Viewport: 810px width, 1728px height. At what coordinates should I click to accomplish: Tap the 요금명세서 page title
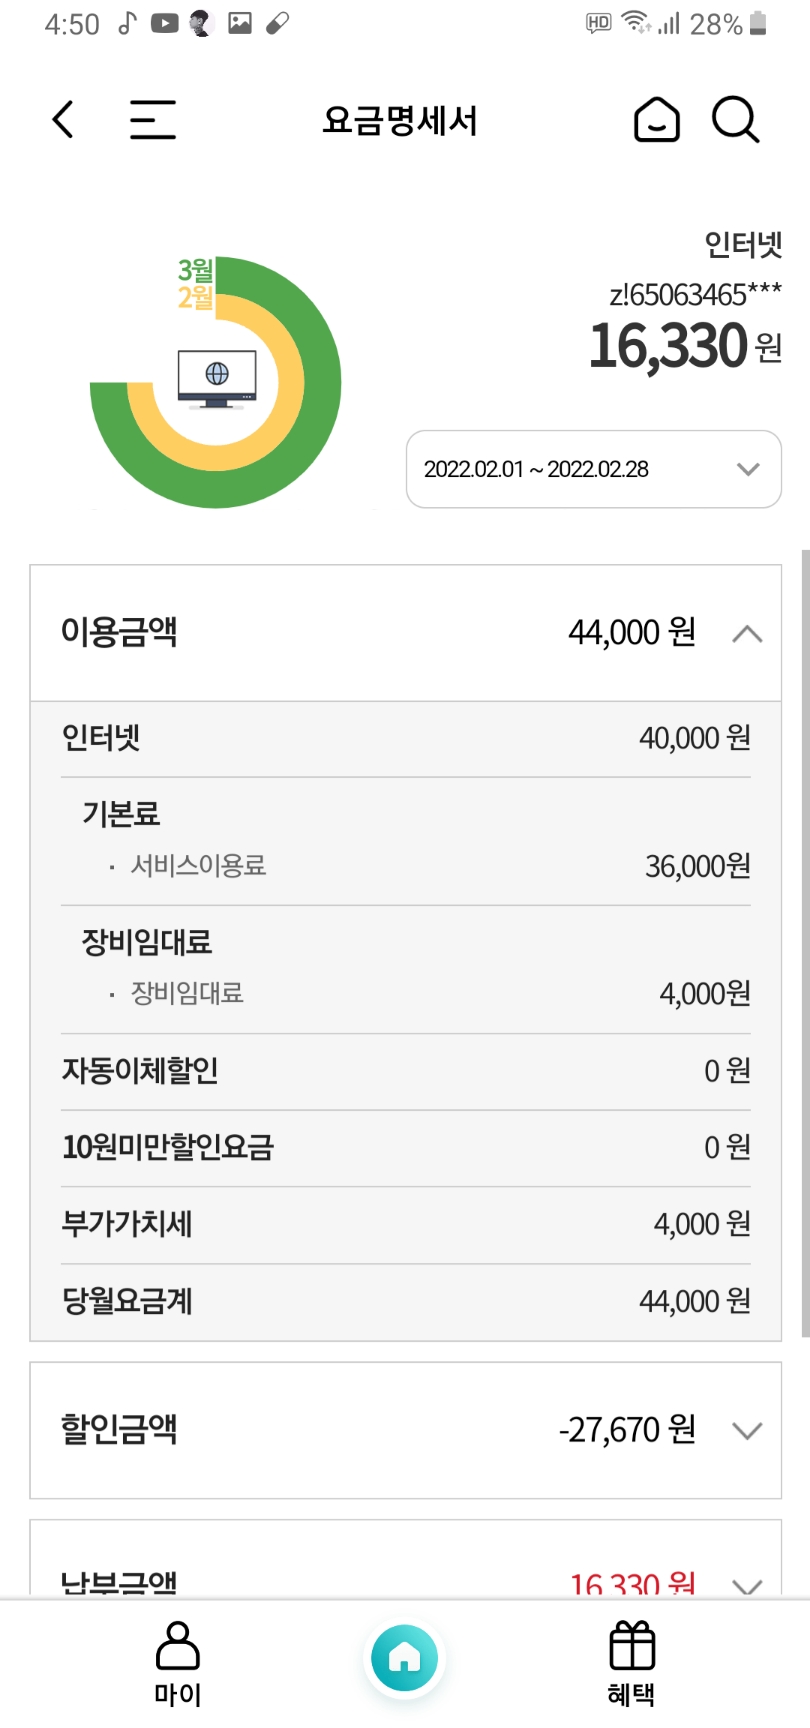(x=400, y=121)
